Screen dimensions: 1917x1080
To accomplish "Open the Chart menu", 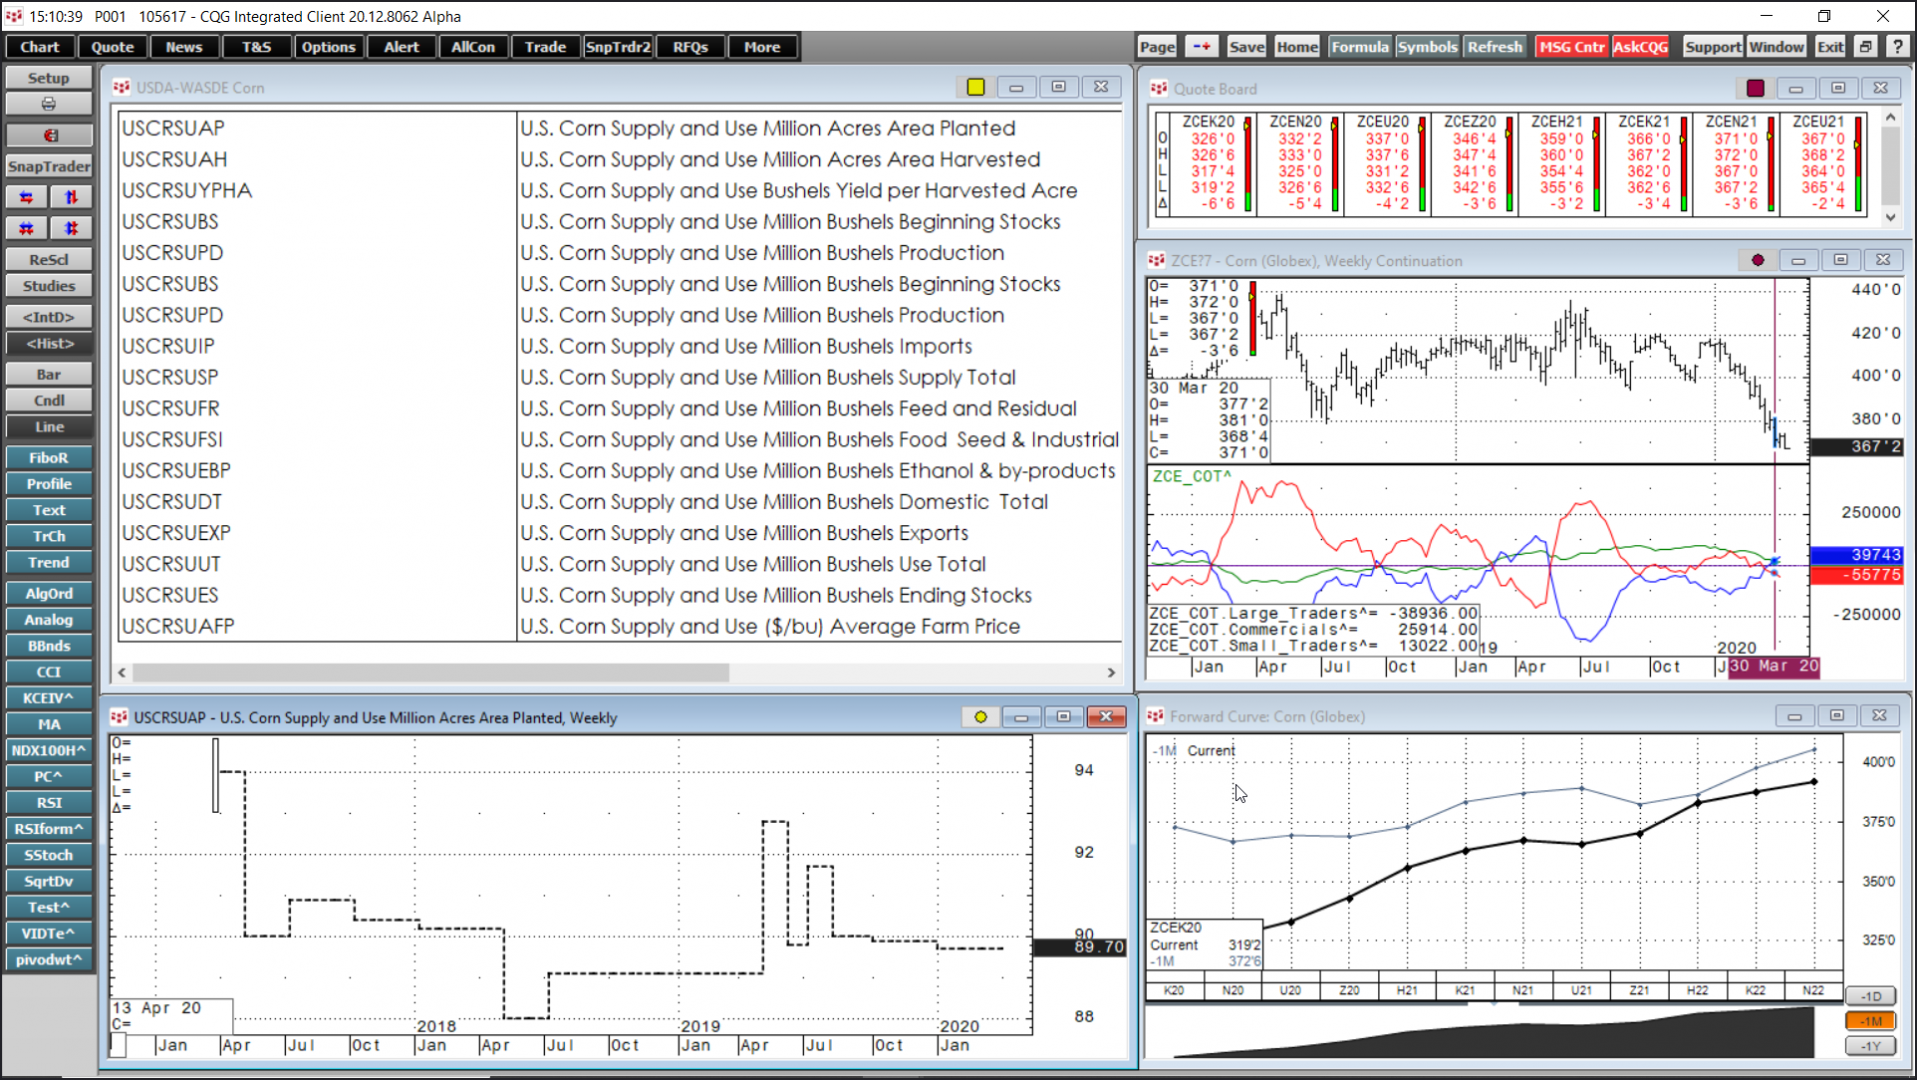I will point(39,46).
